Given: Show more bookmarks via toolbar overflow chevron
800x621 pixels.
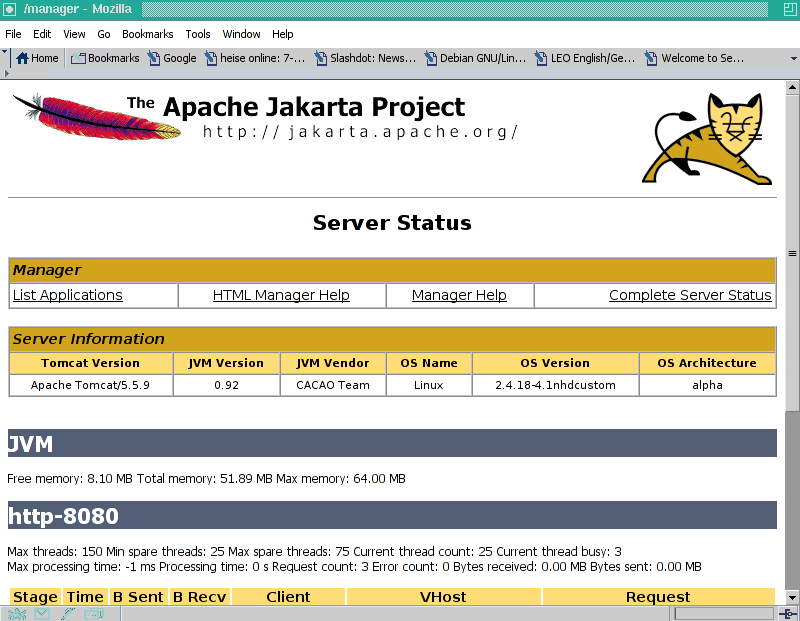Looking at the screenshot, I should pos(793,58).
